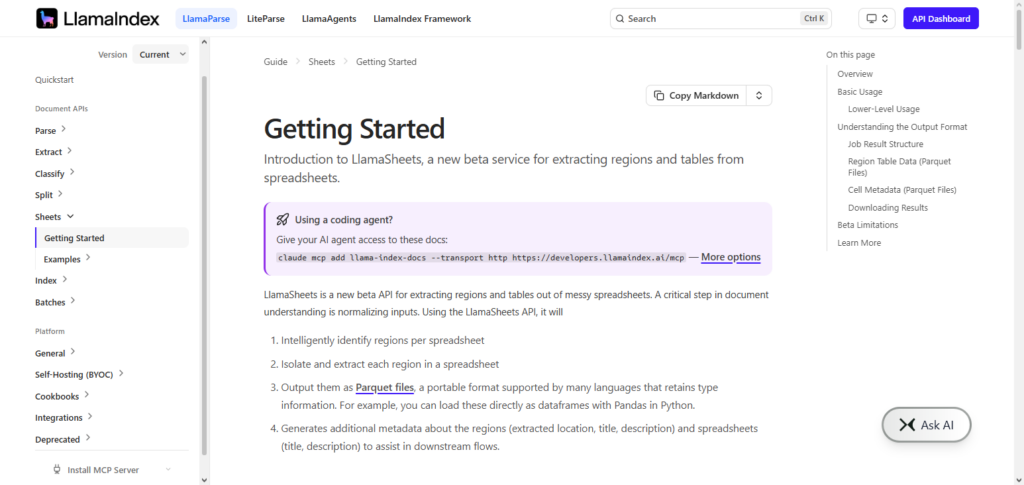This screenshot has height=485, width=1024.
Task: Jump to Lower-Level Usage section
Action: click(884, 110)
